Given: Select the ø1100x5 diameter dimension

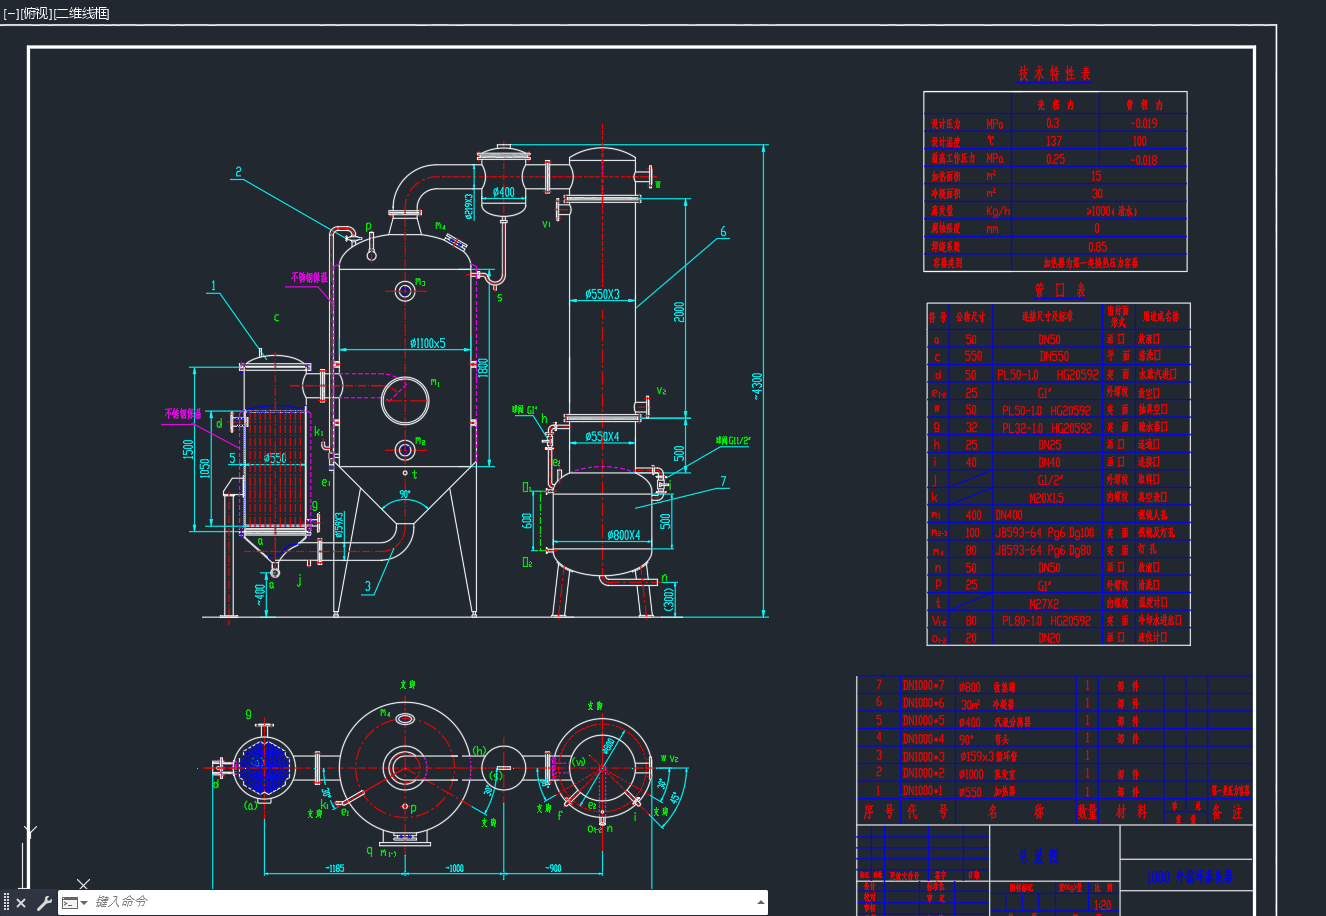Looking at the screenshot, I should point(427,343).
